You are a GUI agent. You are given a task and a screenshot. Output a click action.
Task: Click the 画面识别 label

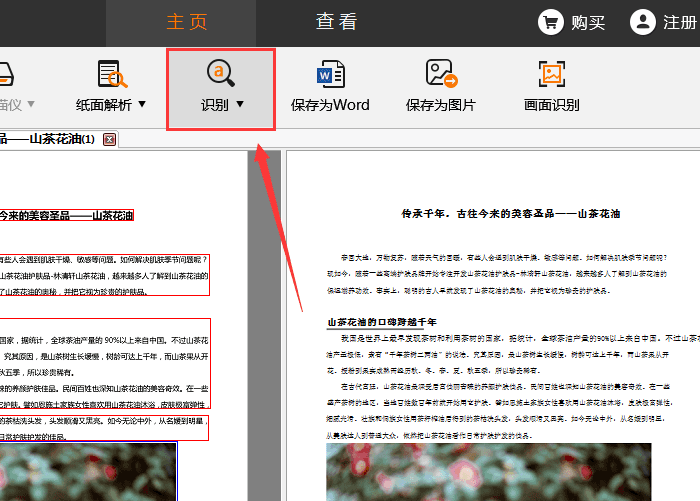tap(552, 105)
